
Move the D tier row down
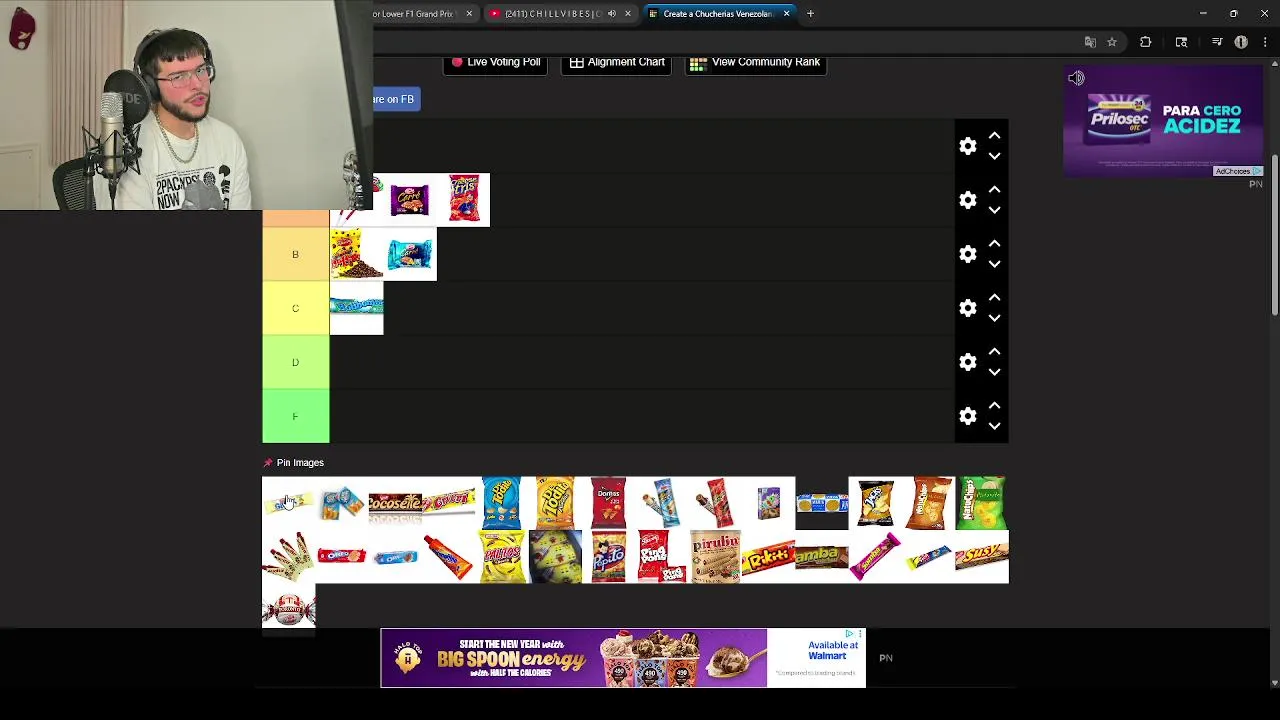click(994, 372)
